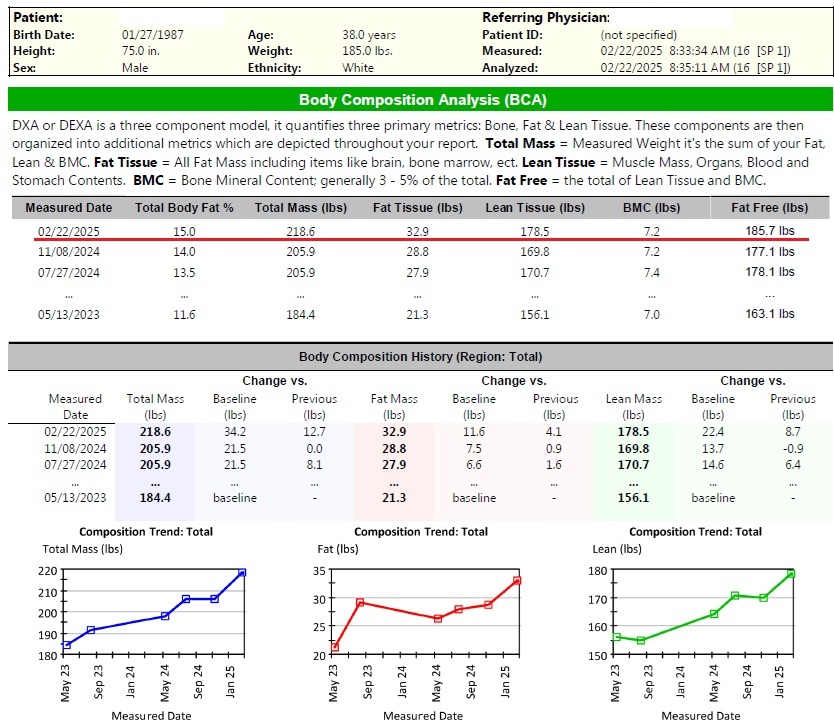Click total mass baseline change 34.2

coord(235,431)
